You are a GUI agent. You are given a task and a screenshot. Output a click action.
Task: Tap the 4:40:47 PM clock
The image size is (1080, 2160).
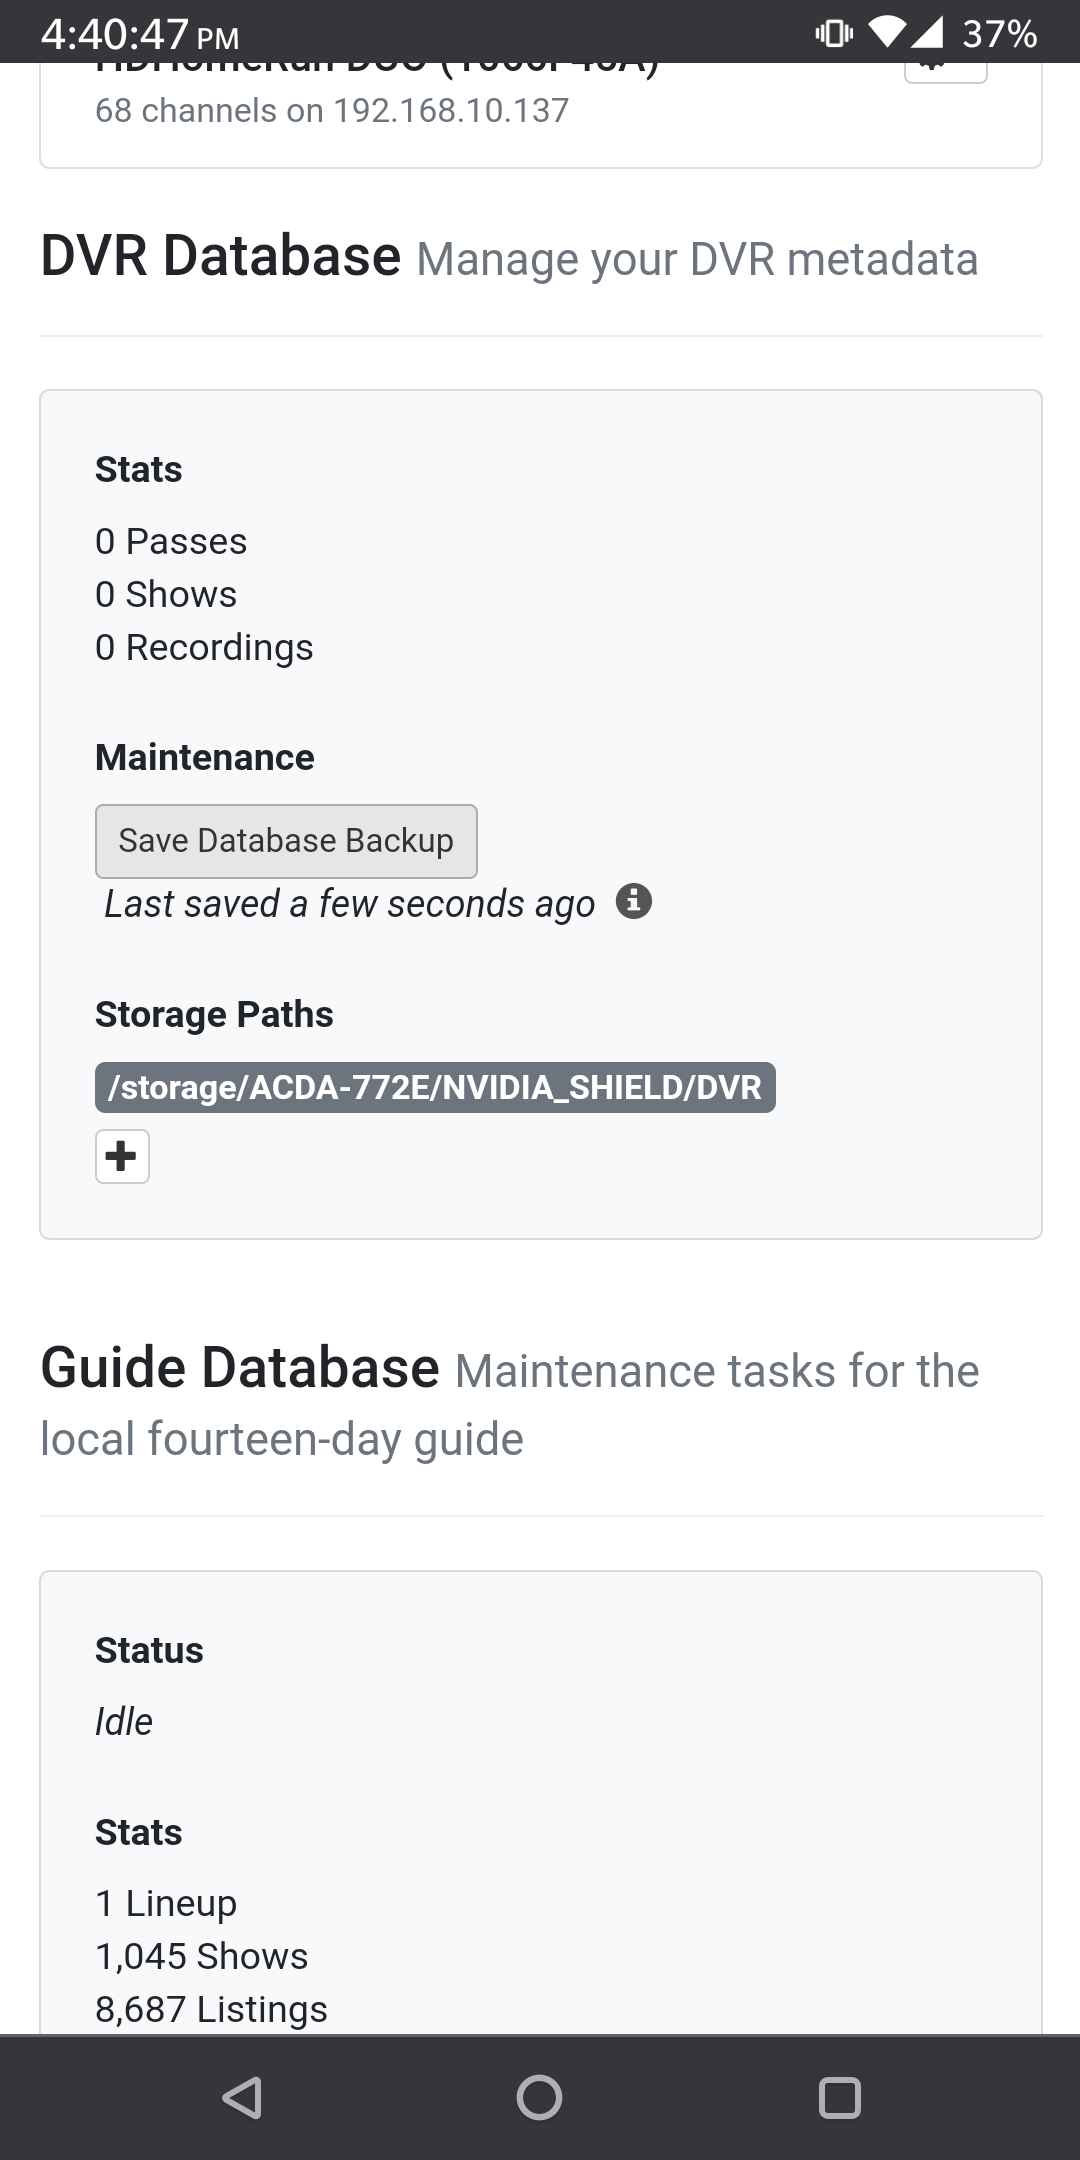[140, 36]
